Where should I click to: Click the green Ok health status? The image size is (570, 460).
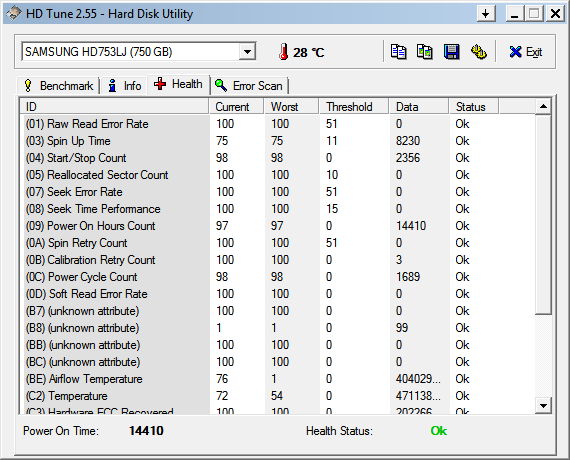click(x=439, y=431)
